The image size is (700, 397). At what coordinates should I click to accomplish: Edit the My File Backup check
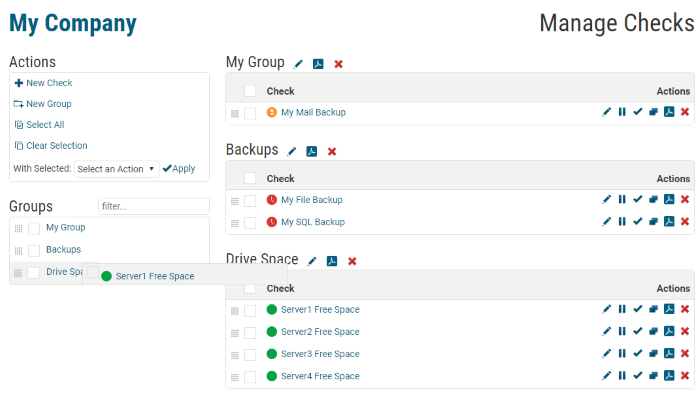[x=606, y=200]
